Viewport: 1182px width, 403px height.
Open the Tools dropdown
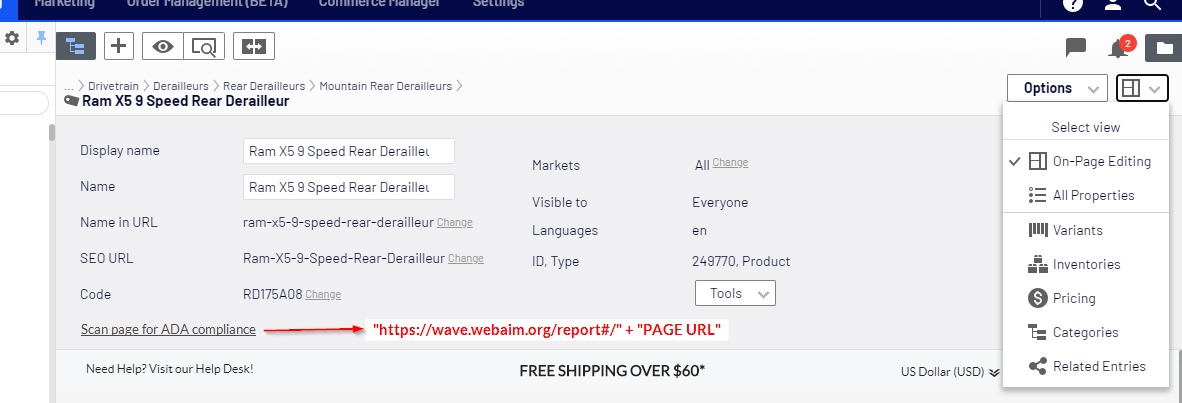(x=735, y=293)
